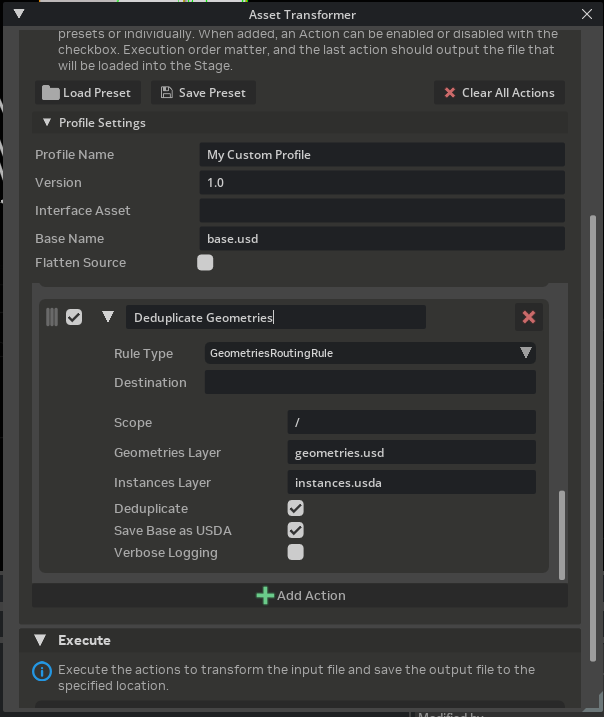604x717 pixels.
Task: Click the Geometries Layer text field
Action: pos(411,453)
